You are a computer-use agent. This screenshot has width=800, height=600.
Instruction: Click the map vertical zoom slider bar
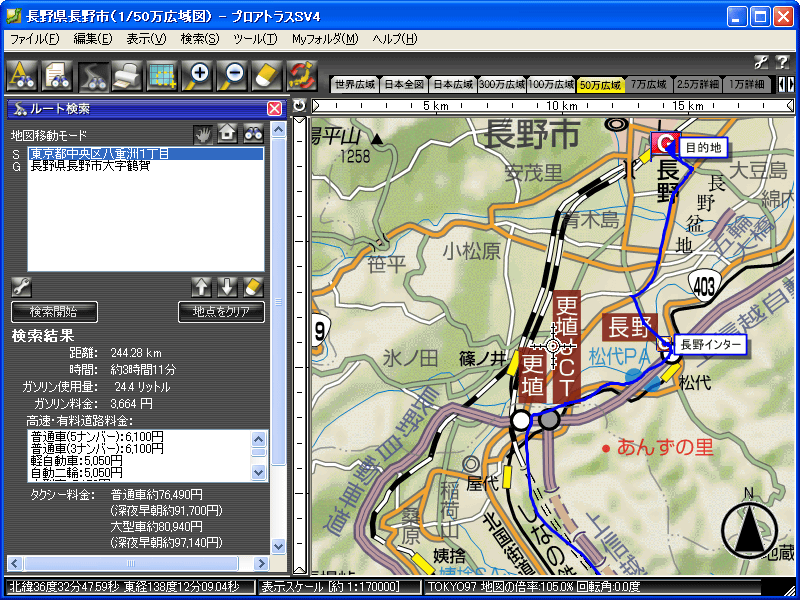tap(299, 345)
